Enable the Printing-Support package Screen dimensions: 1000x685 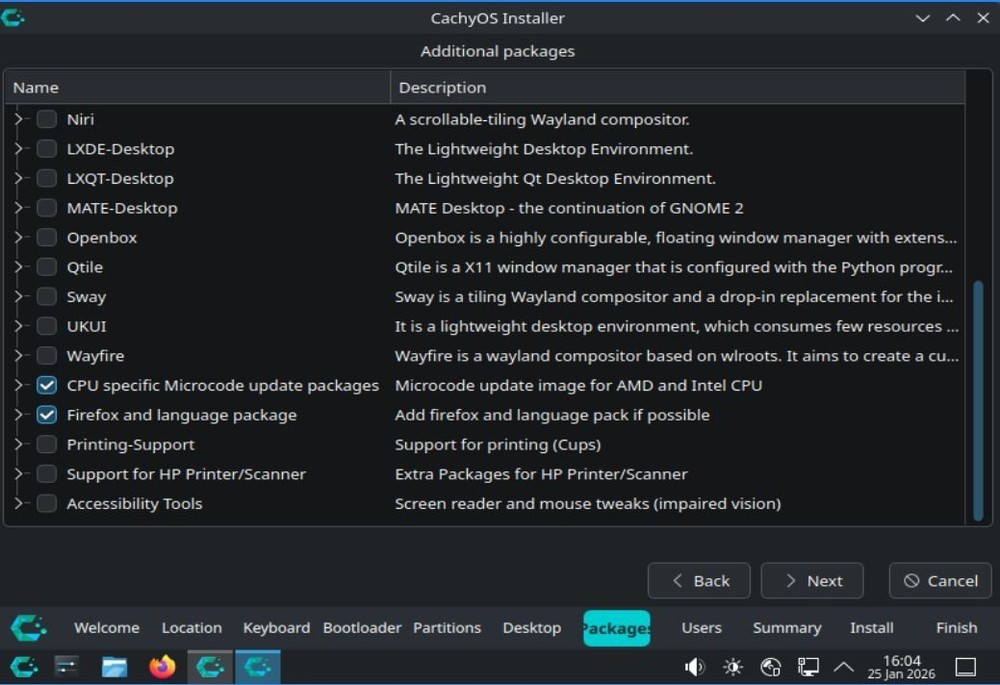[x=46, y=444]
